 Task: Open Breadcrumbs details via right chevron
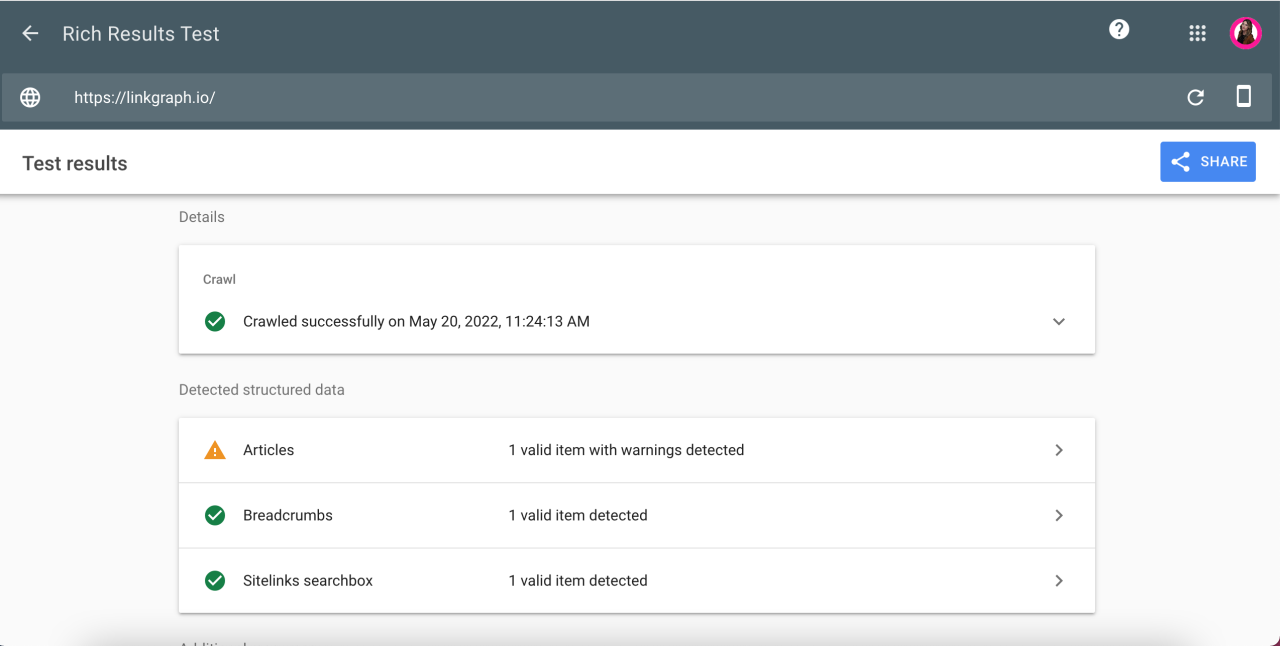point(1059,515)
